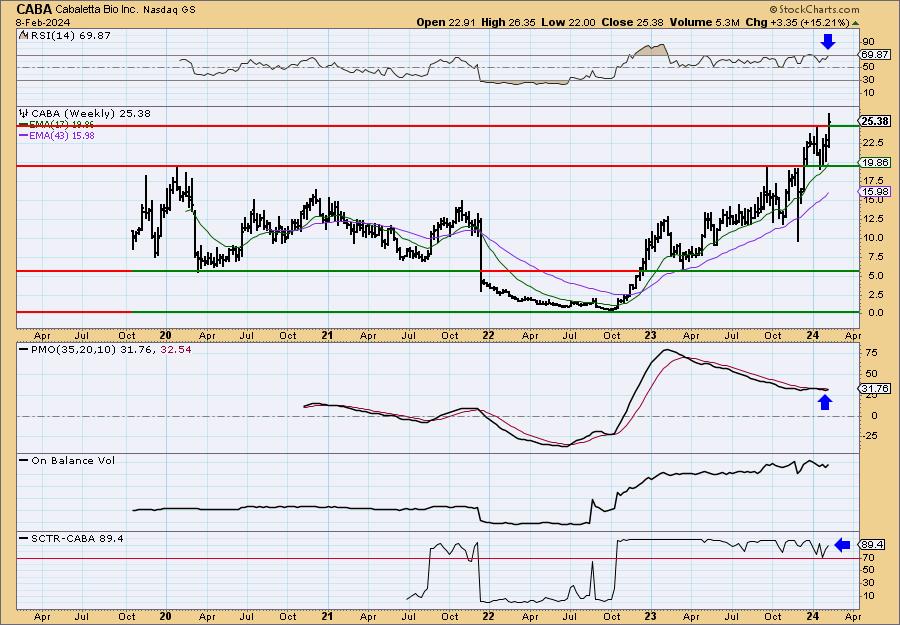
Task: Select the EMA(17) legend entry
Action: pos(56,125)
